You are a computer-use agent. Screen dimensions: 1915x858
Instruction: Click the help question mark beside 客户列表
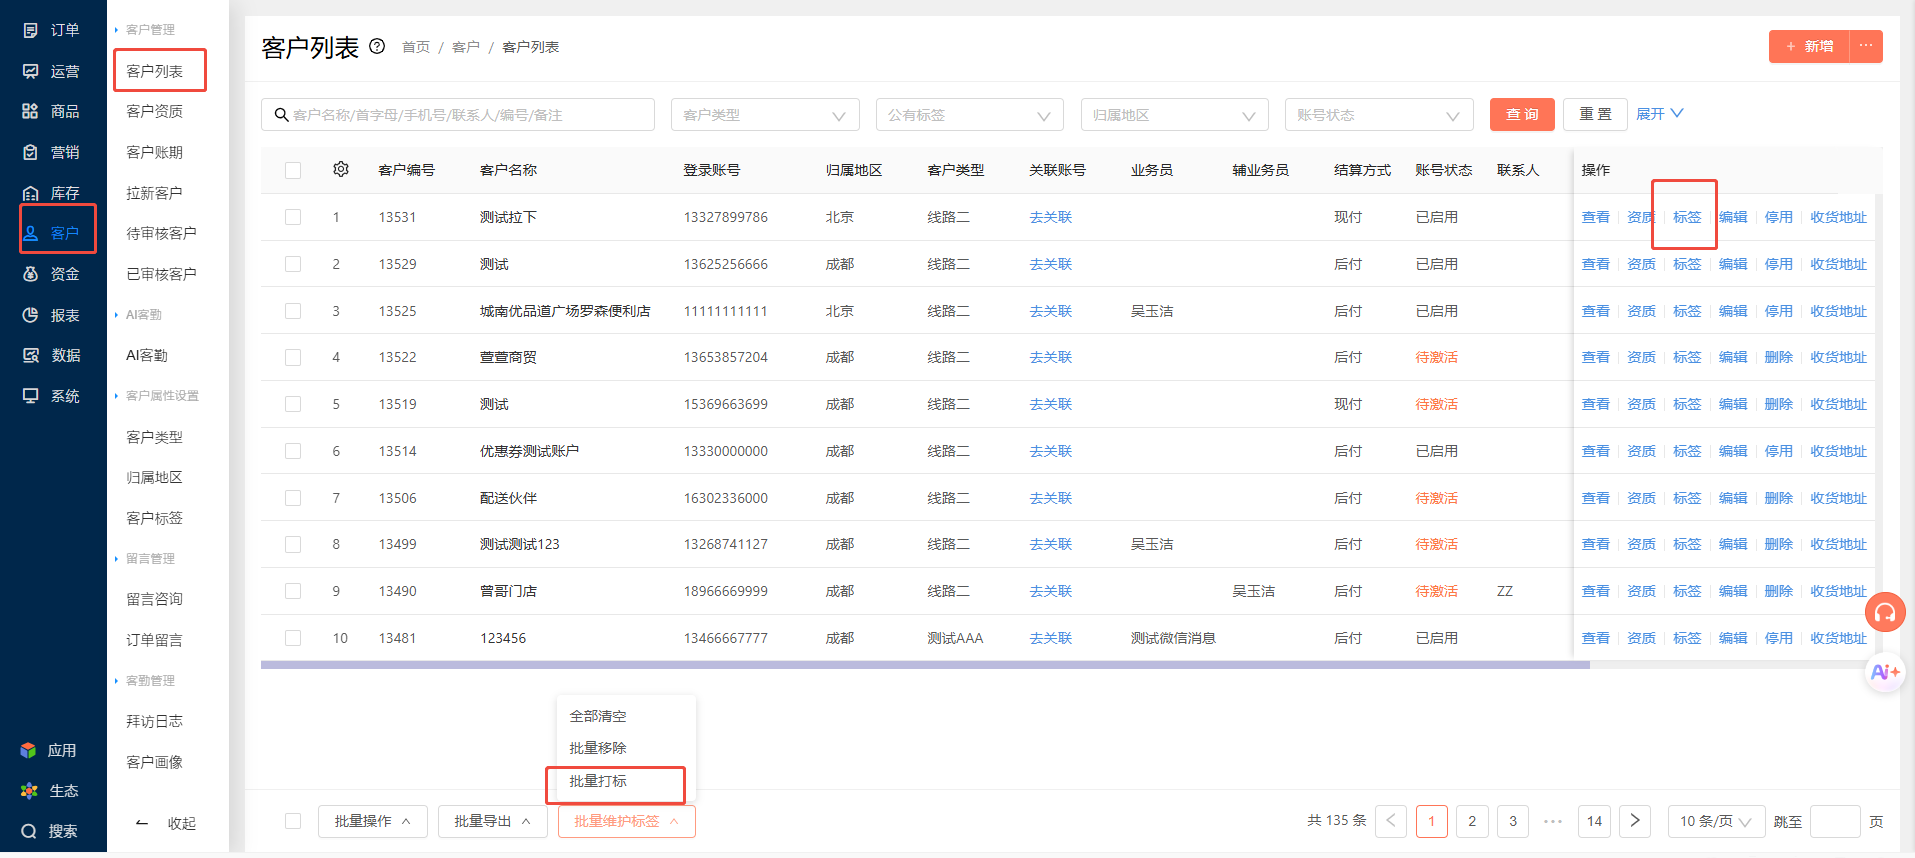click(377, 46)
